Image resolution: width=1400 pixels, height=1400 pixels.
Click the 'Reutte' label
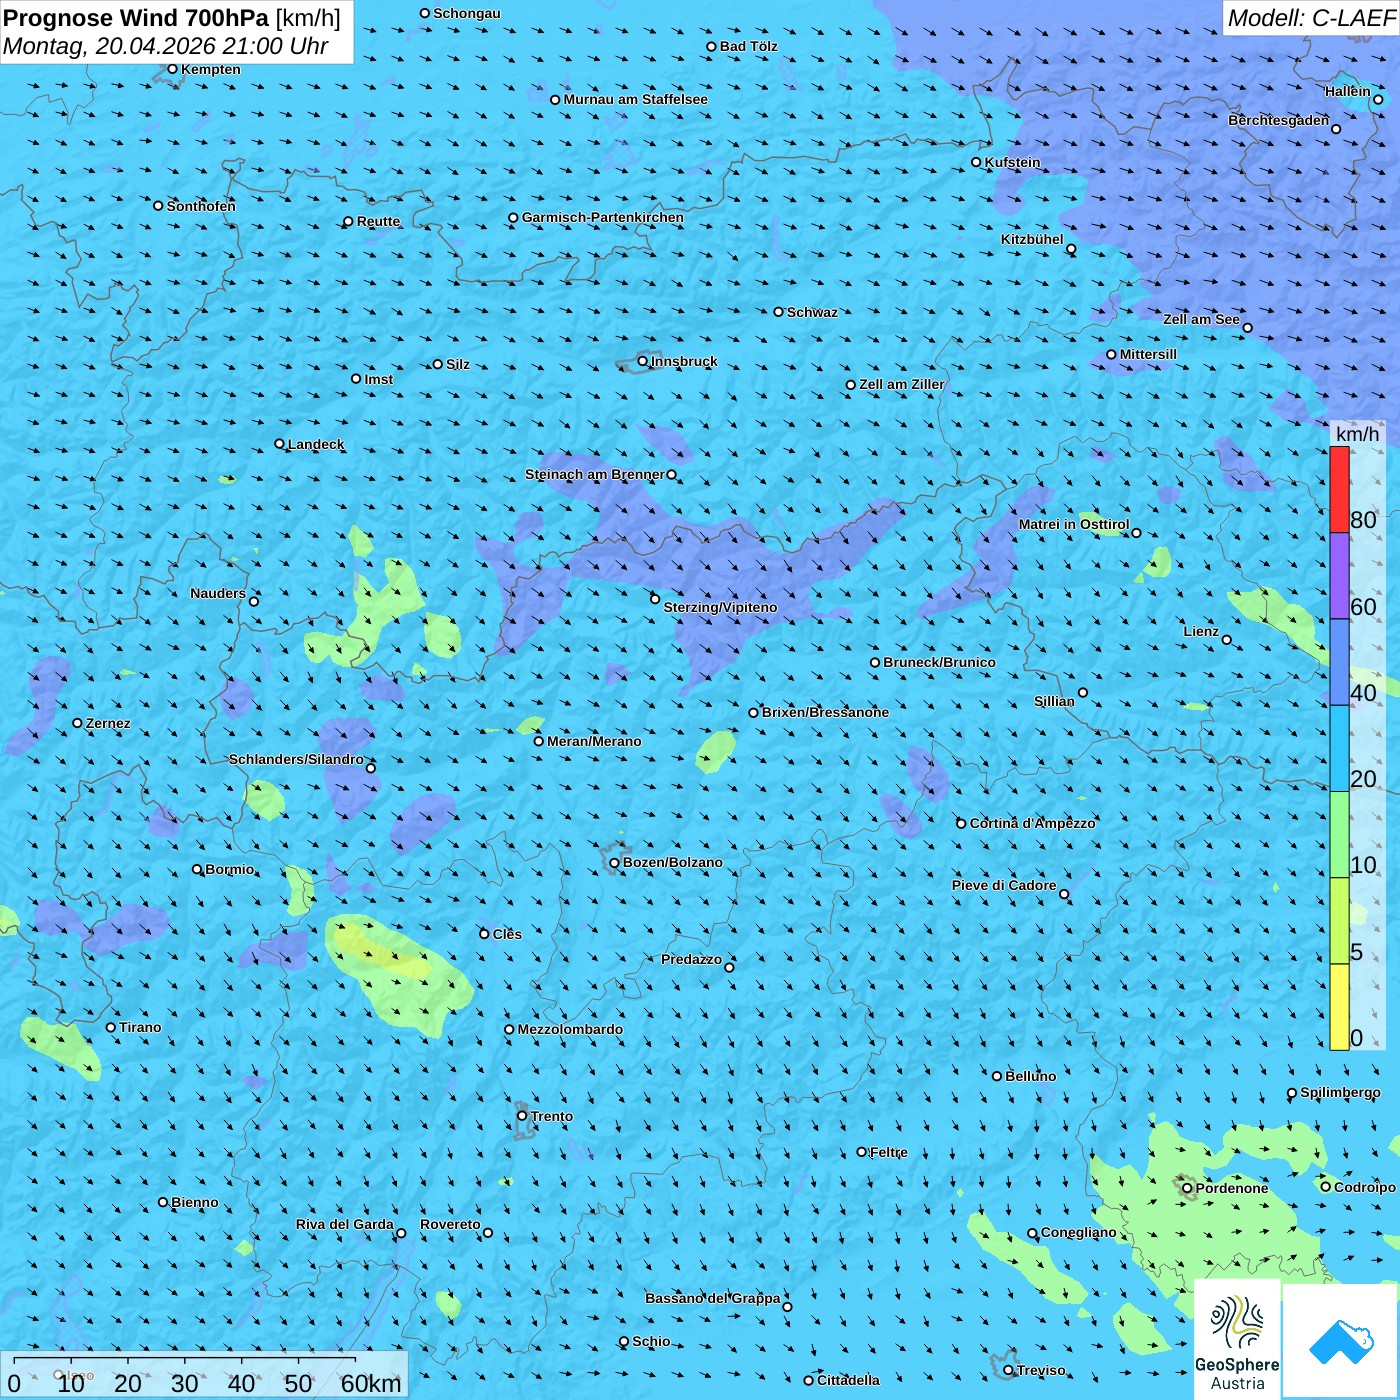378,221
